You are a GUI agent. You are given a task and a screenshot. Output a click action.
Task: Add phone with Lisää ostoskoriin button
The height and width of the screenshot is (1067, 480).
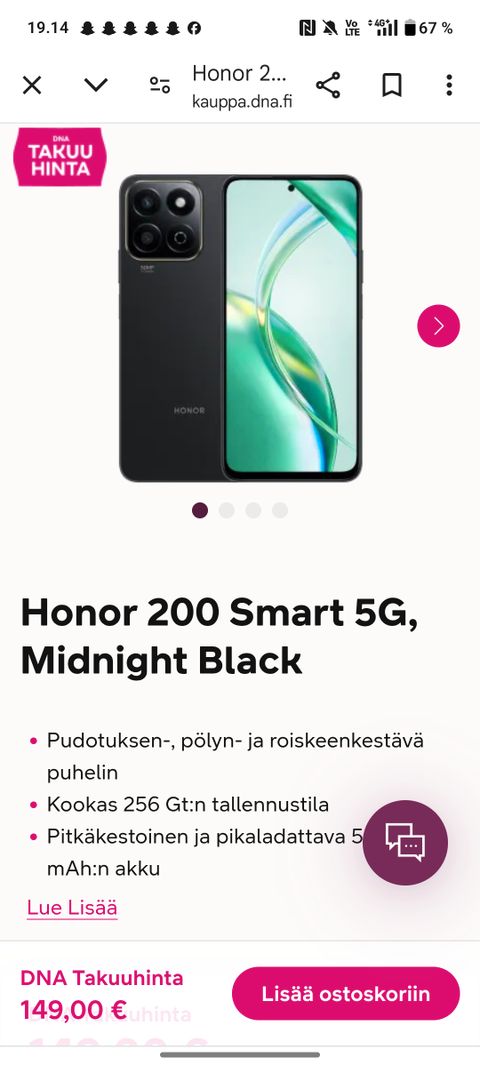[346, 994]
